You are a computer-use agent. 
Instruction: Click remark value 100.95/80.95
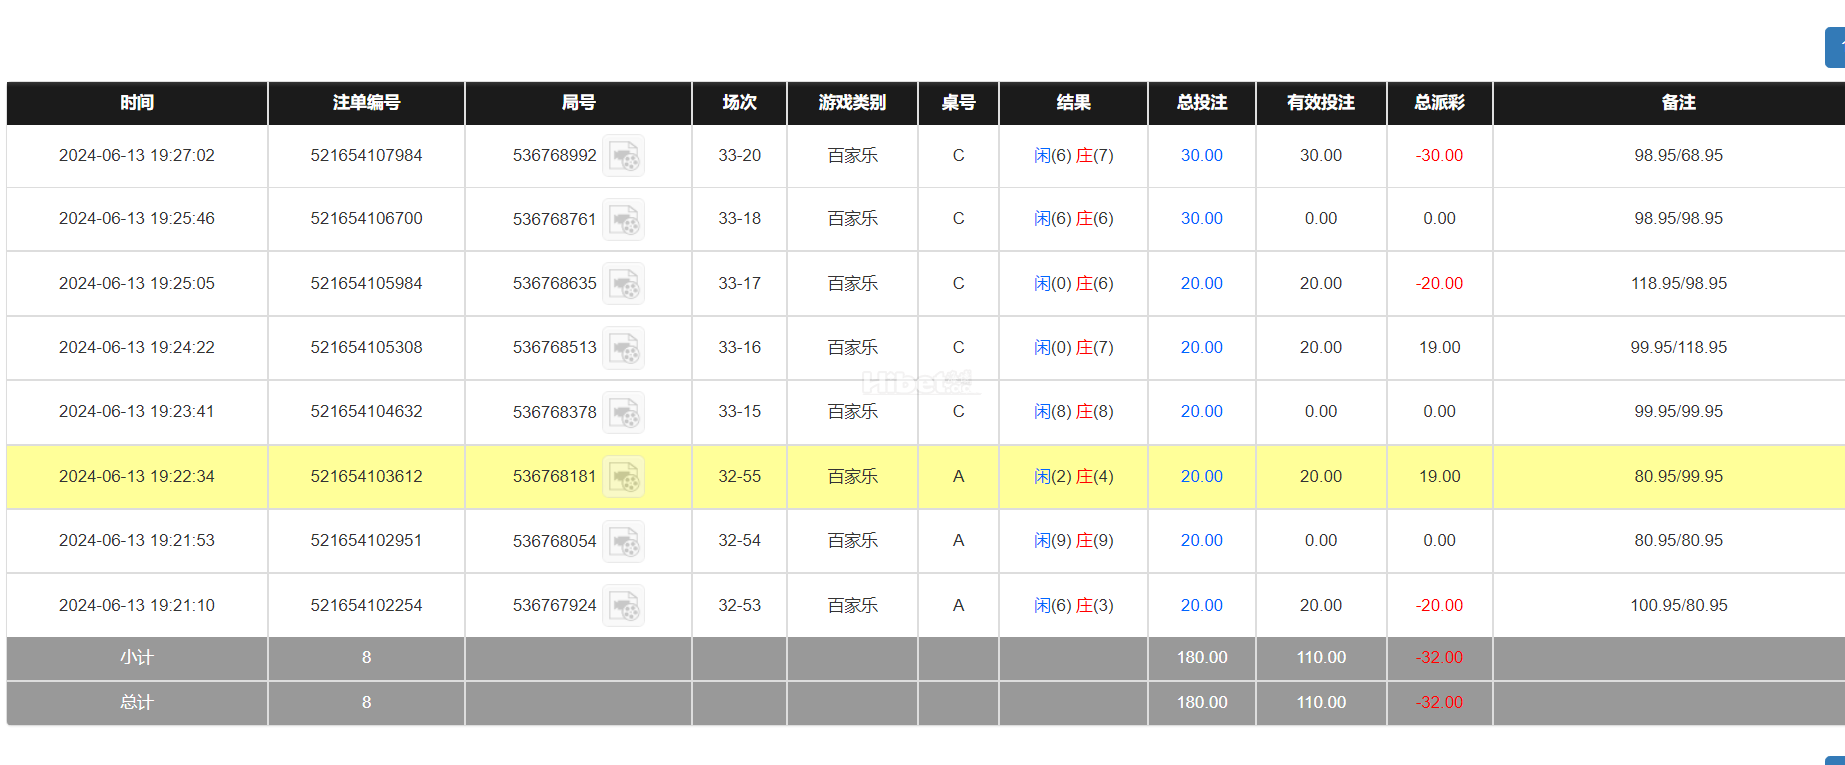[1678, 605]
